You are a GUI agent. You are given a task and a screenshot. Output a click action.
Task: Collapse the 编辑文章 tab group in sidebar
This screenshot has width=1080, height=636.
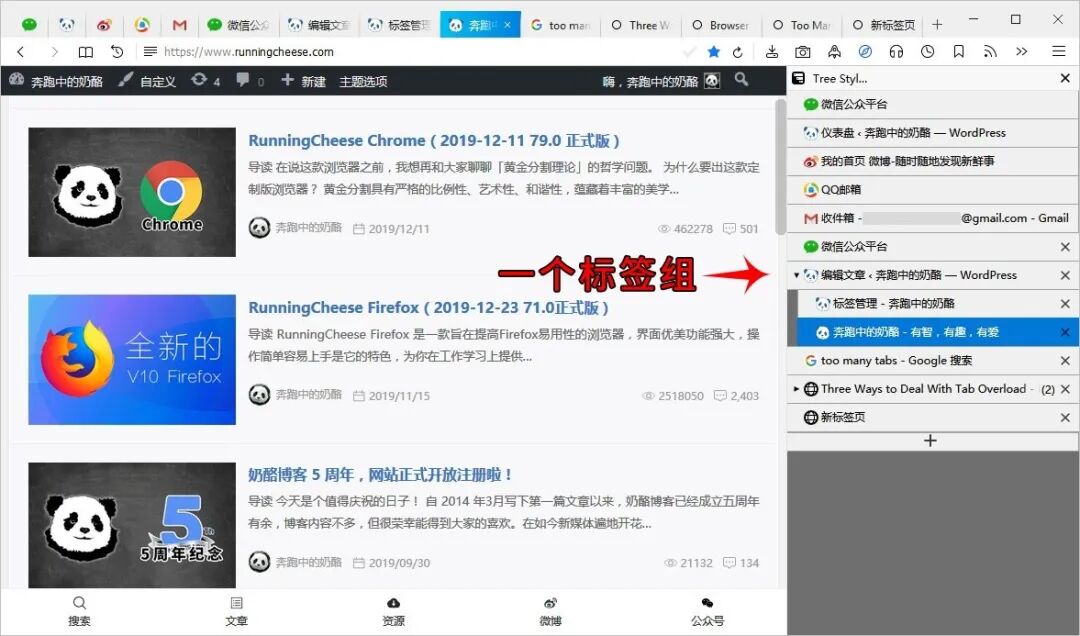[796, 275]
